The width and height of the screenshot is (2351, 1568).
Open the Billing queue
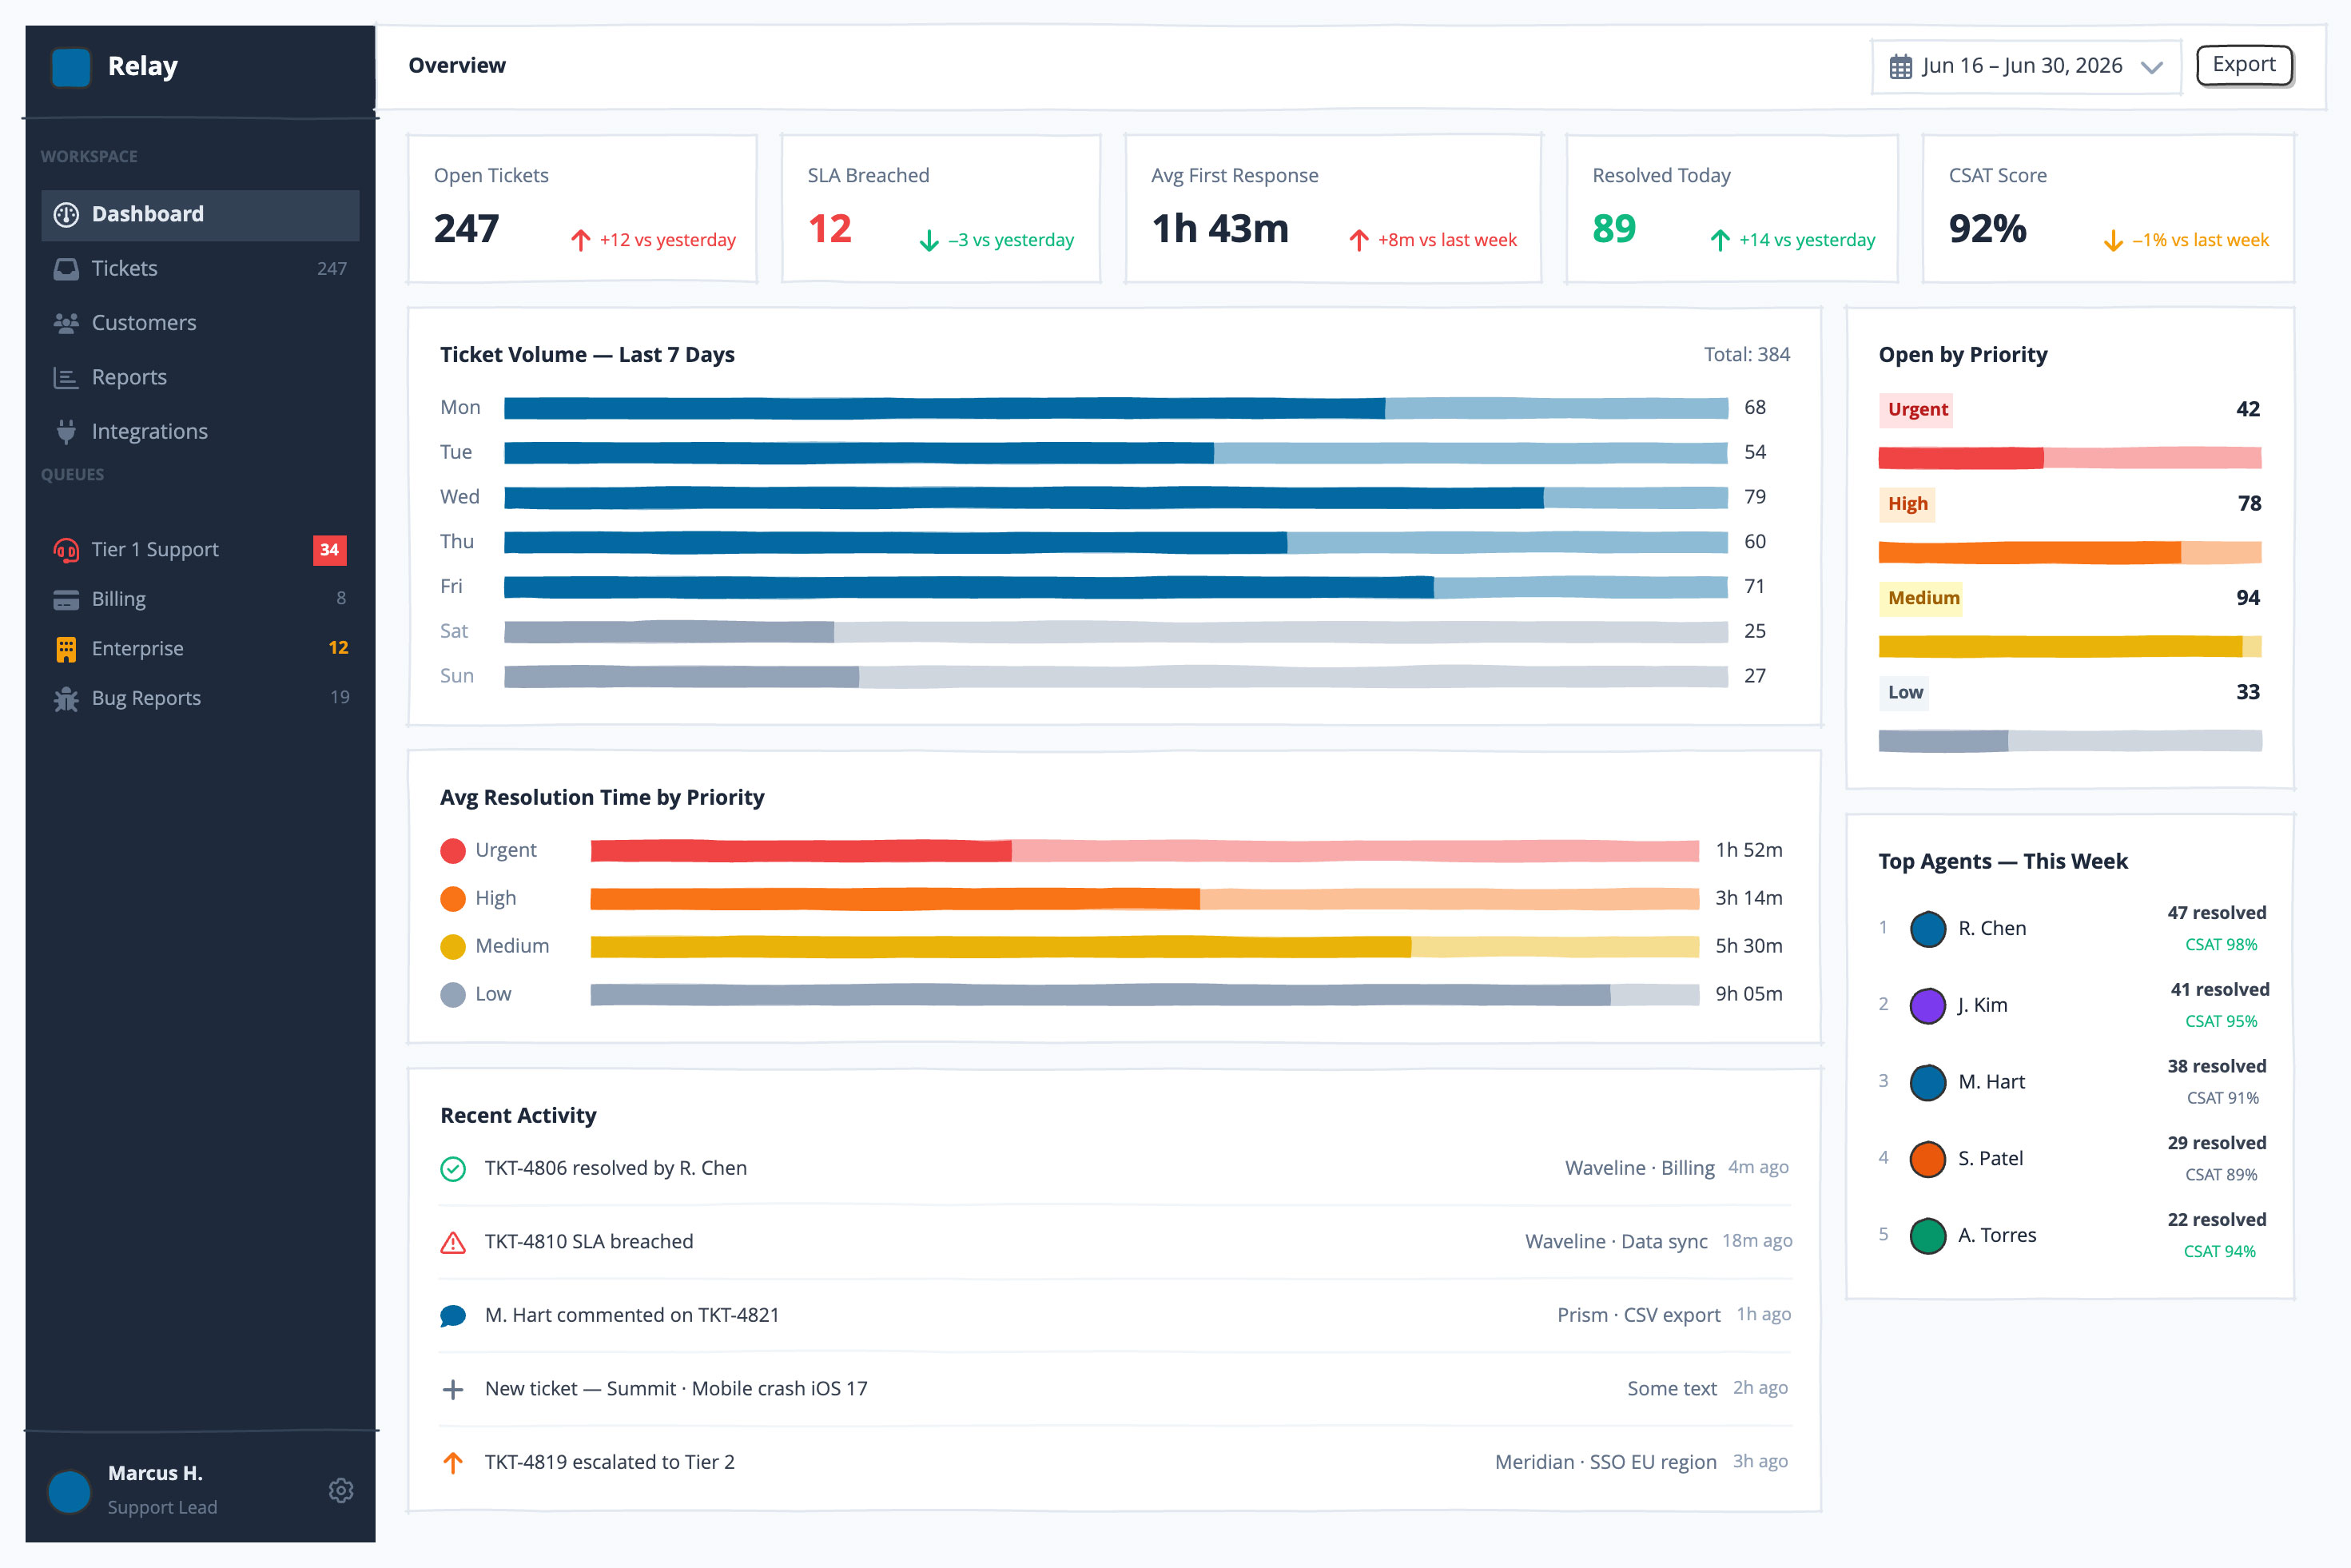(x=200, y=599)
